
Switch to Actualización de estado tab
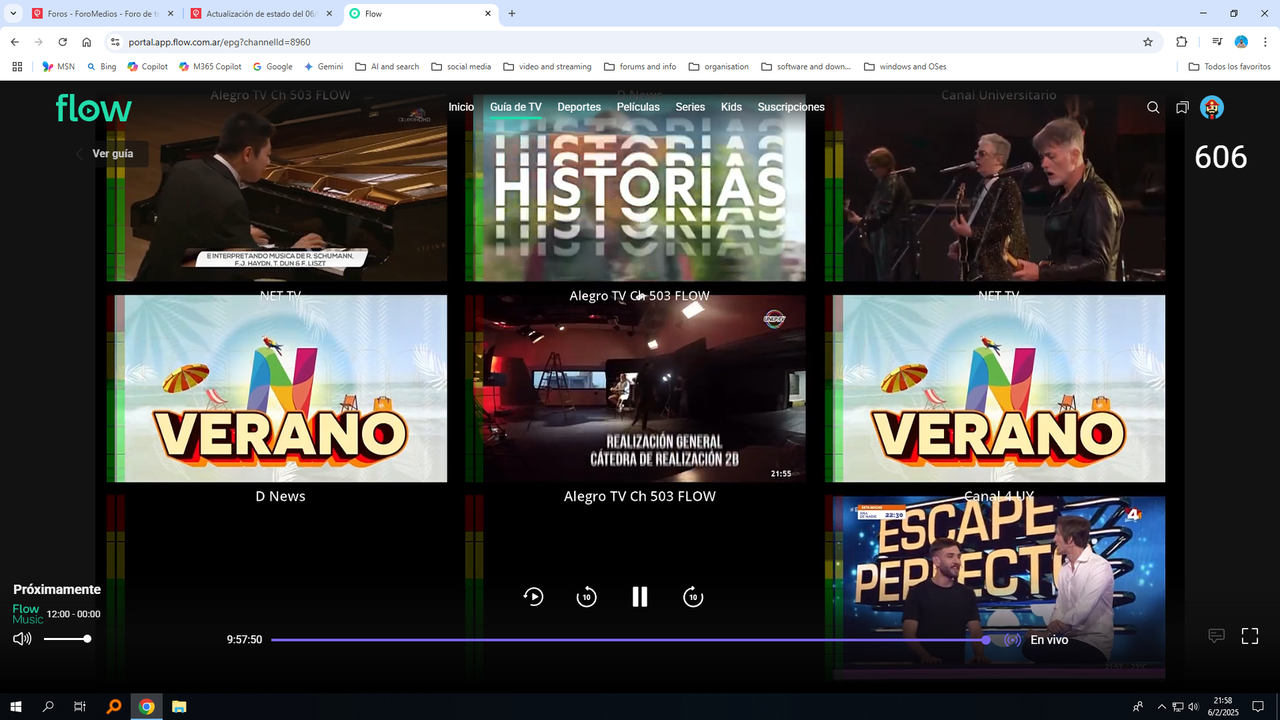(260, 14)
